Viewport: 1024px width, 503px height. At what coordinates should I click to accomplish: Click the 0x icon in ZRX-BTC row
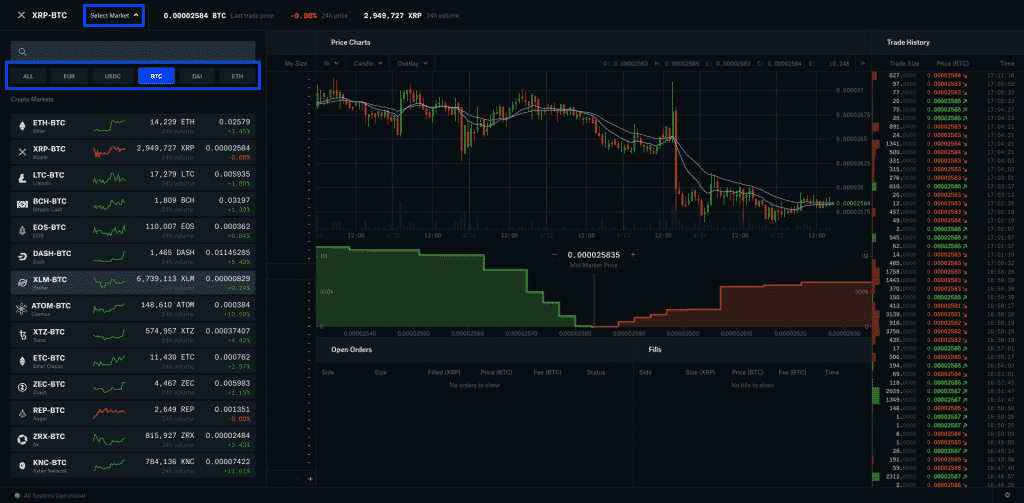tap(22, 439)
